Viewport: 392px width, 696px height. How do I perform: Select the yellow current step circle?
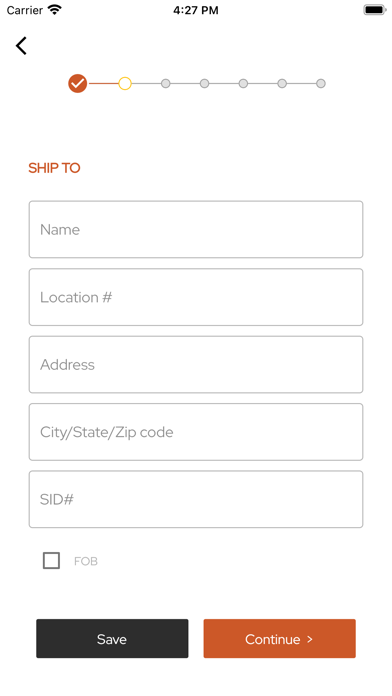(x=125, y=83)
